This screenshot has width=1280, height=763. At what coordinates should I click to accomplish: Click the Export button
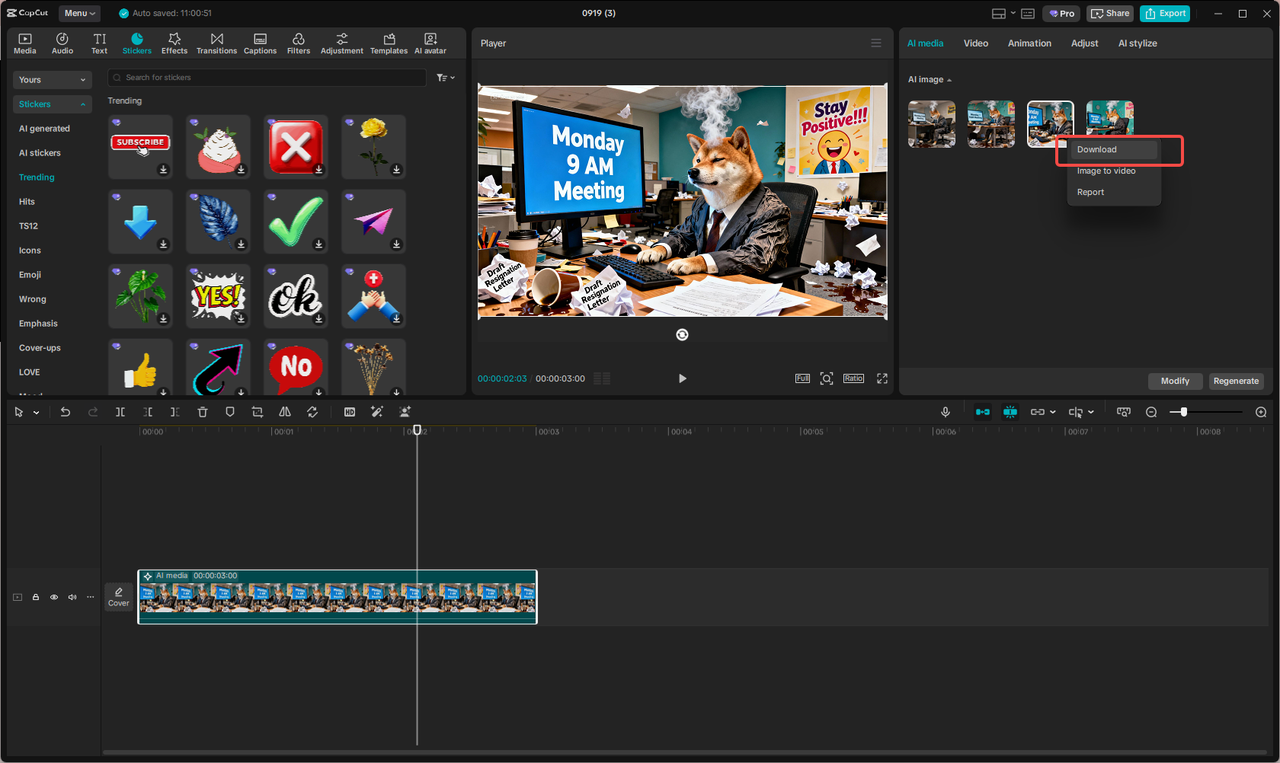[1164, 13]
